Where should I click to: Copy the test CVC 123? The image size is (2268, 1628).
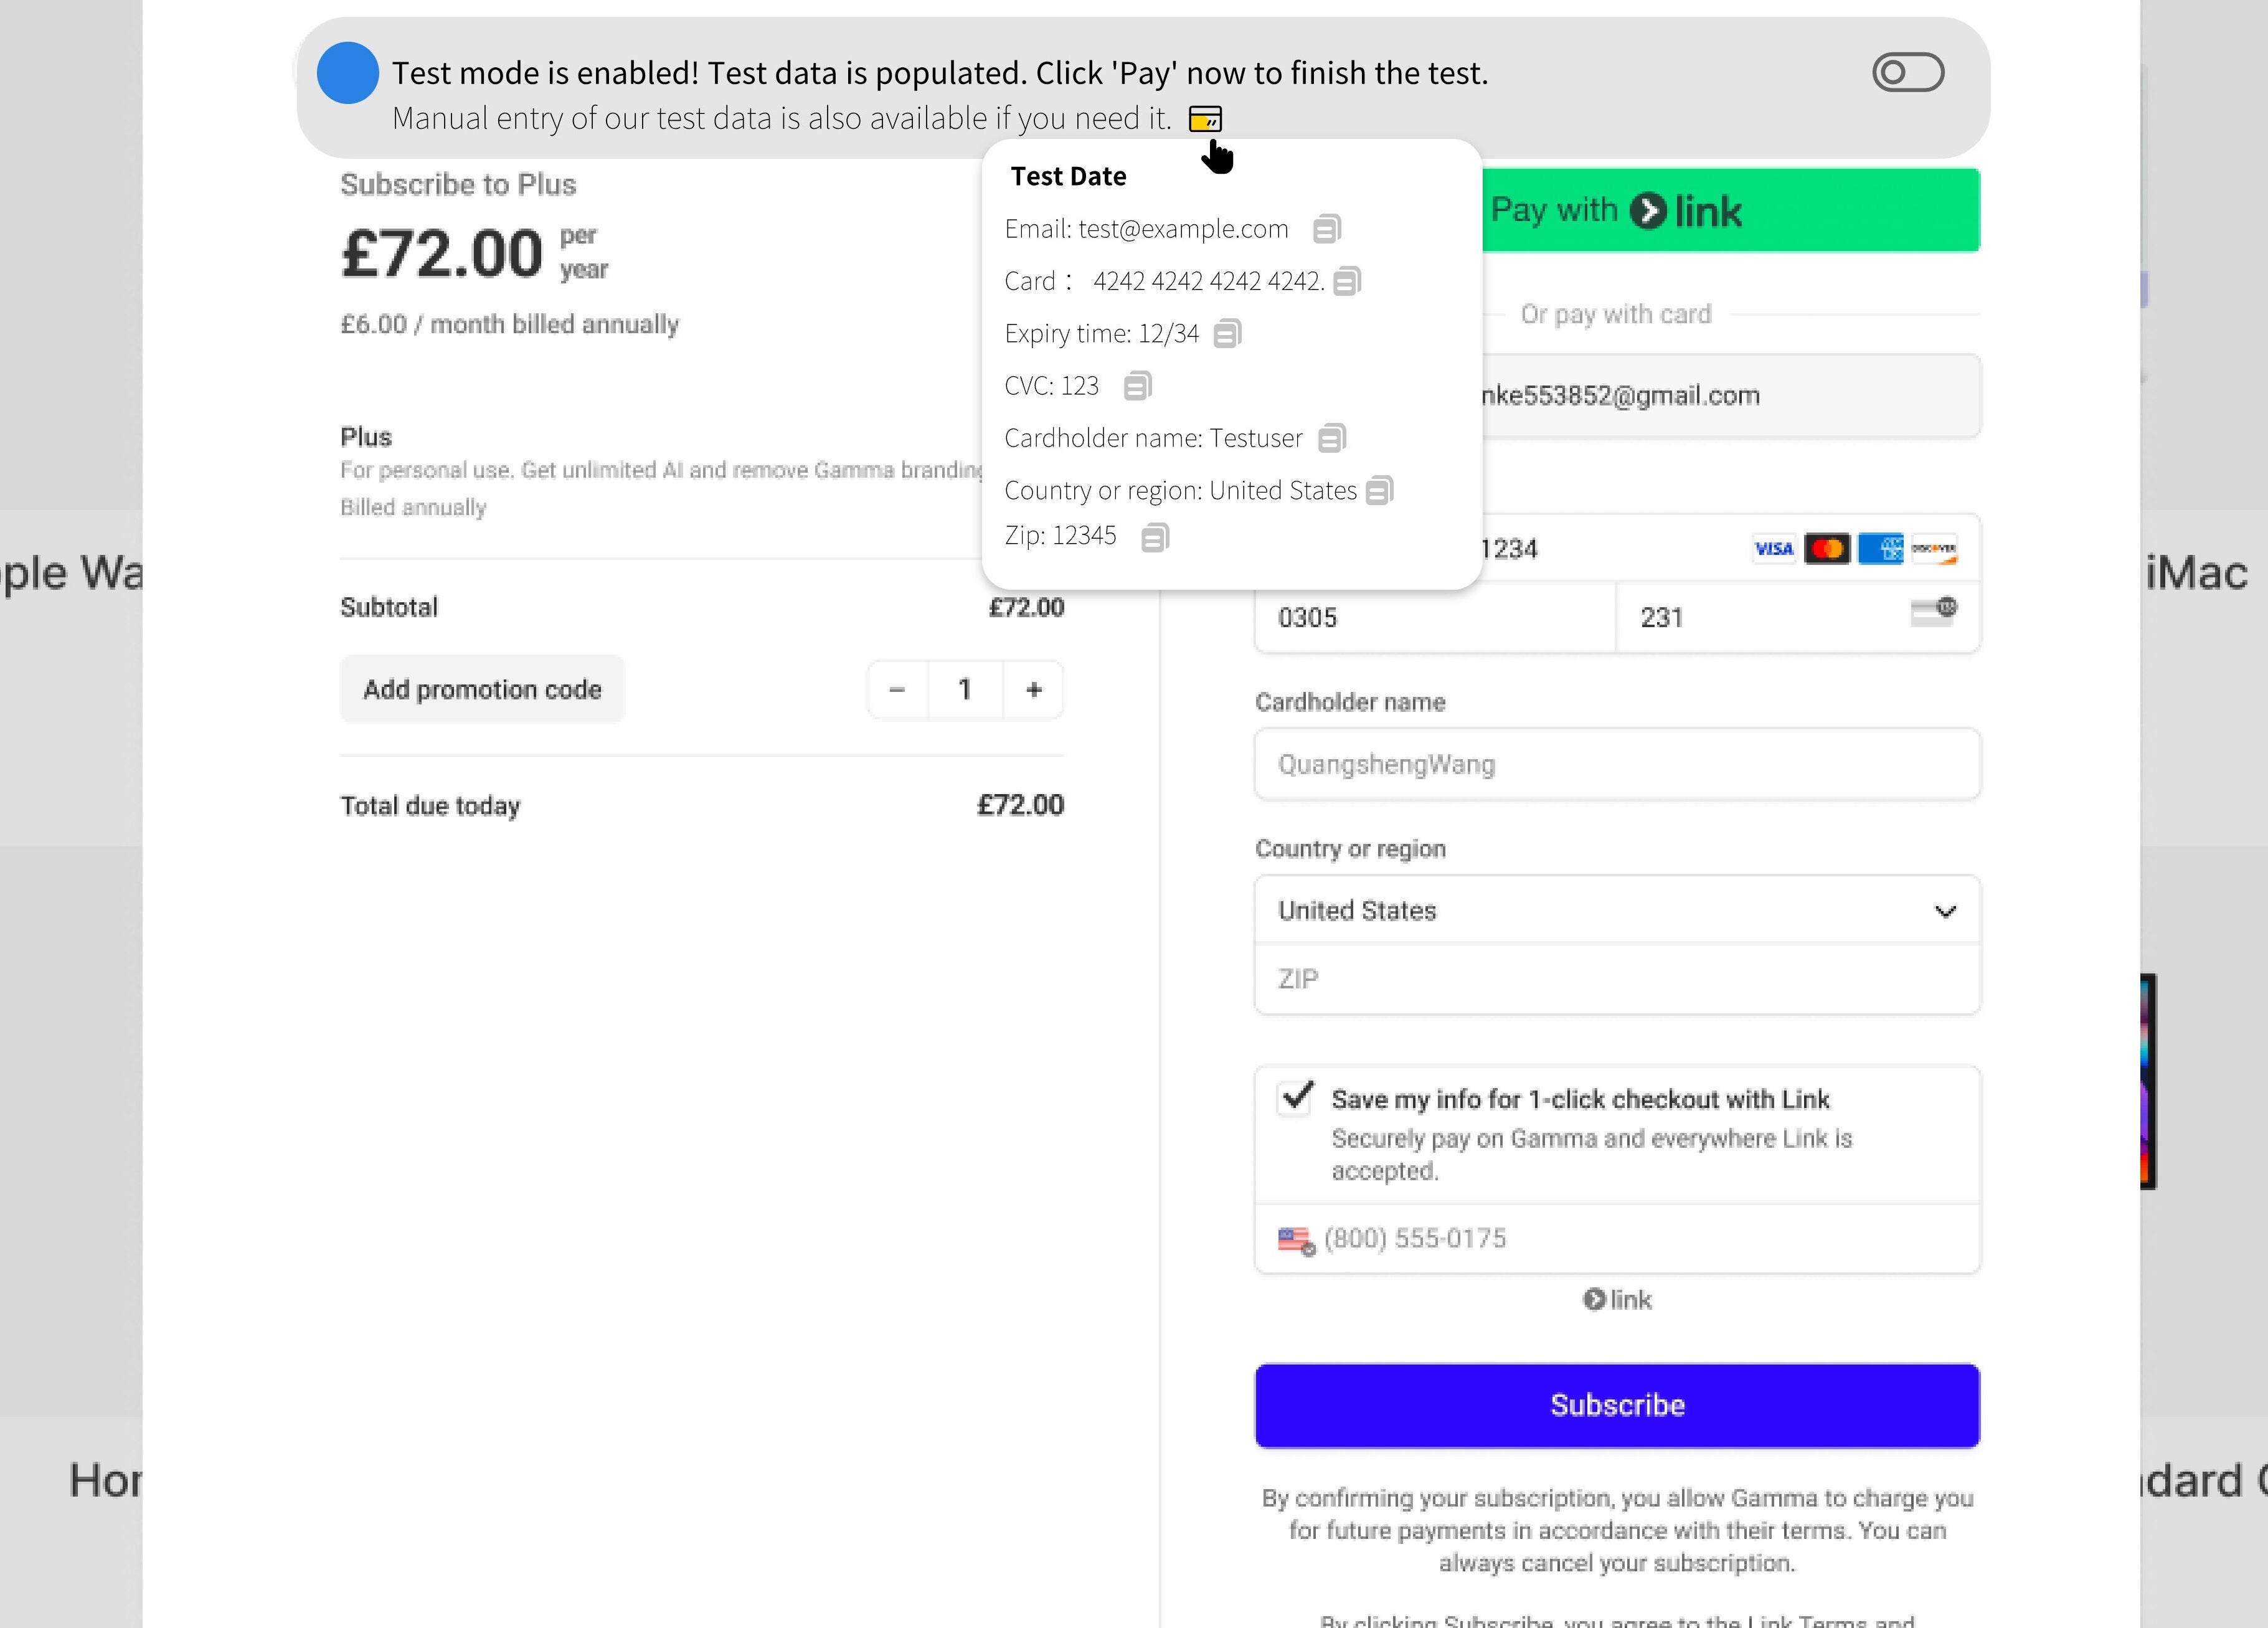coord(1137,386)
